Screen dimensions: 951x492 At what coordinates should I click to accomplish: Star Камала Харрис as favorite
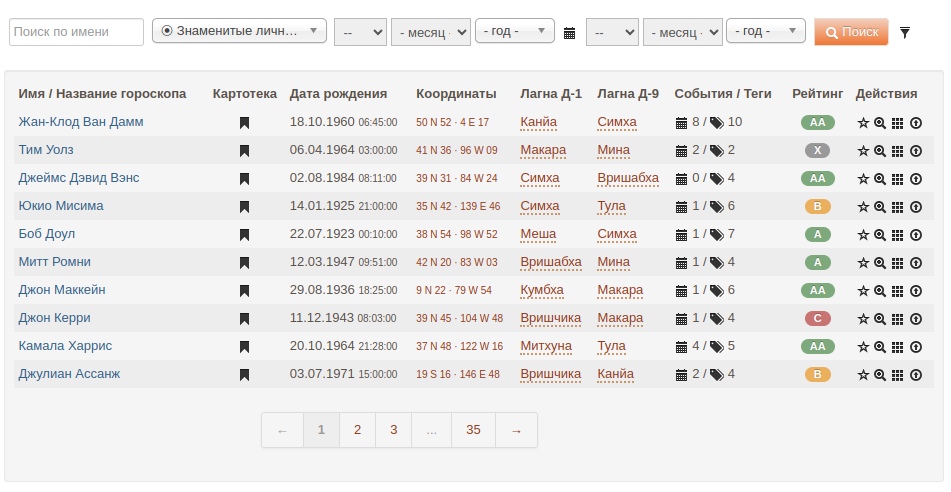point(863,346)
